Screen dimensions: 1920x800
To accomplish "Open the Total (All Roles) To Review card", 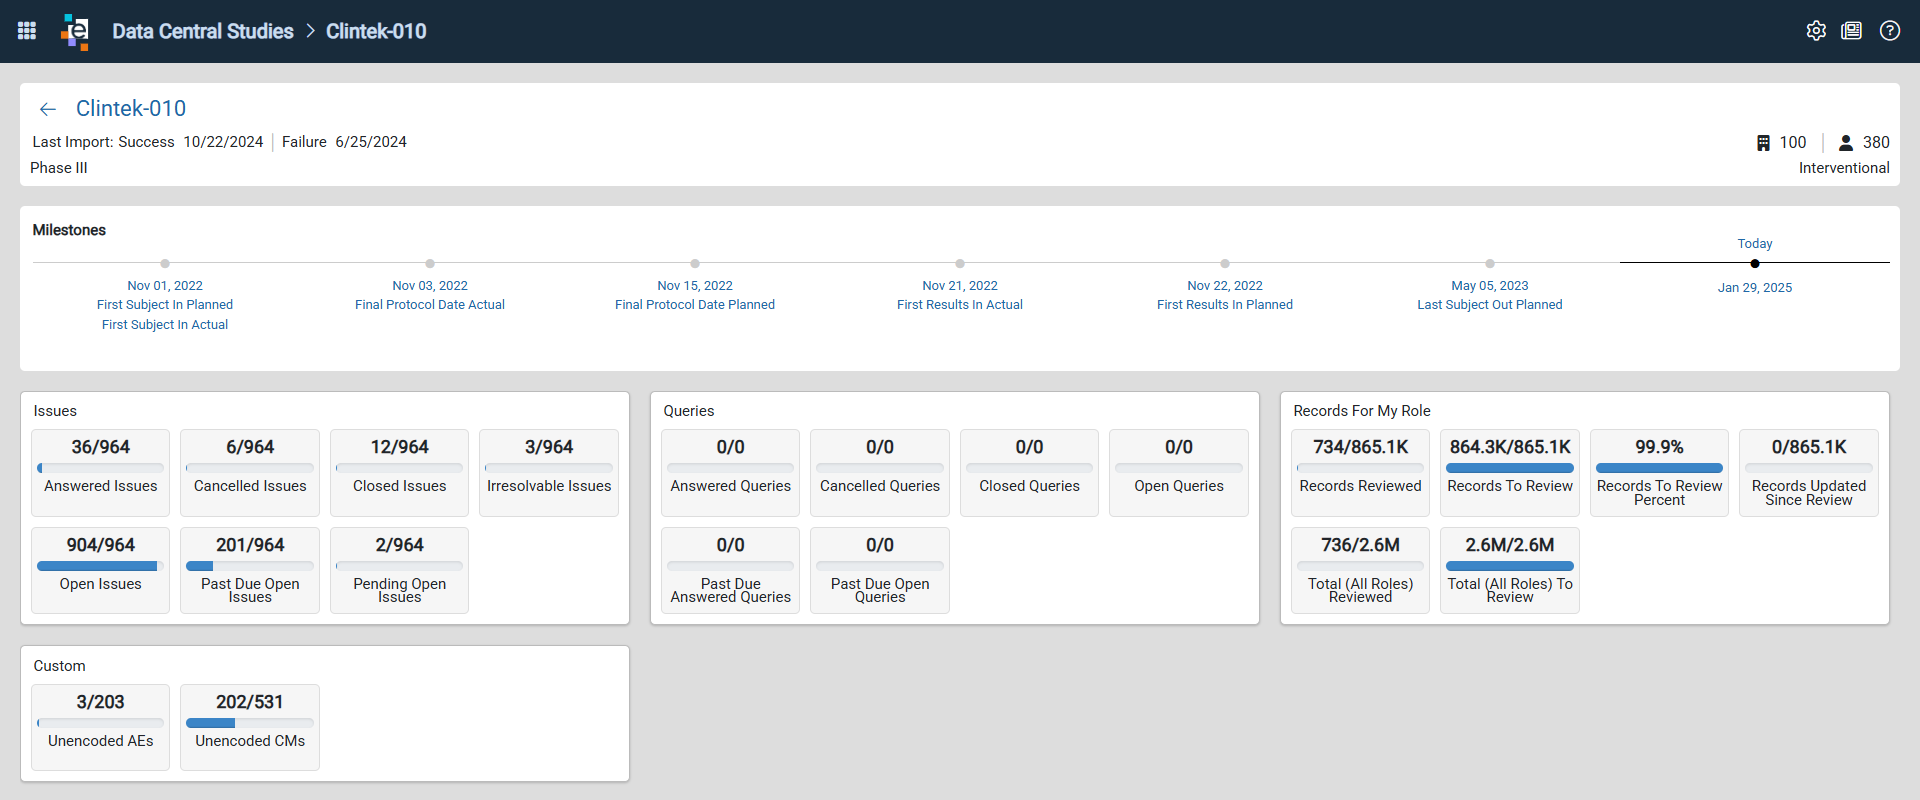I will pyautogui.click(x=1510, y=570).
